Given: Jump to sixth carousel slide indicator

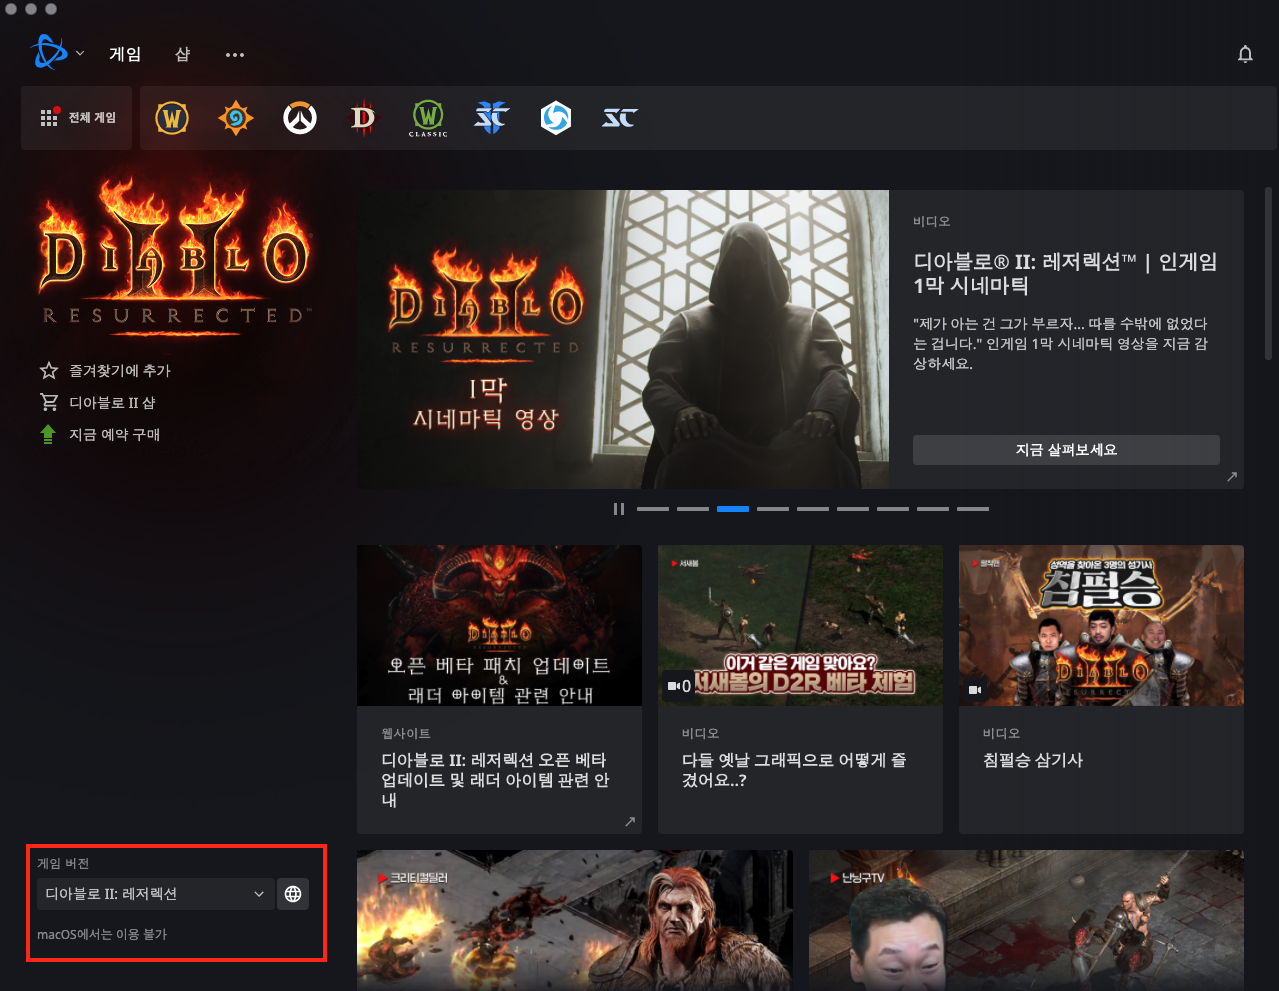Looking at the screenshot, I should click(x=853, y=509).
